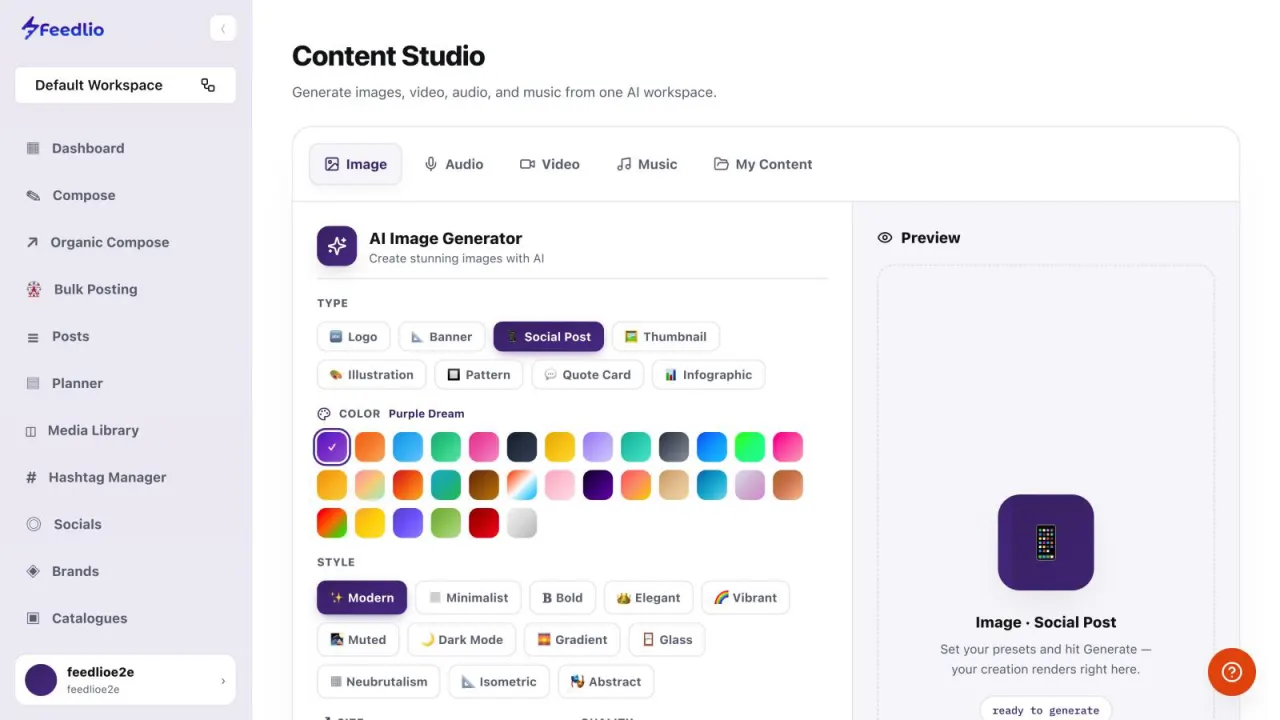Click the ready to generate badge
Viewport: 1280px width, 720px height.
1046,710
